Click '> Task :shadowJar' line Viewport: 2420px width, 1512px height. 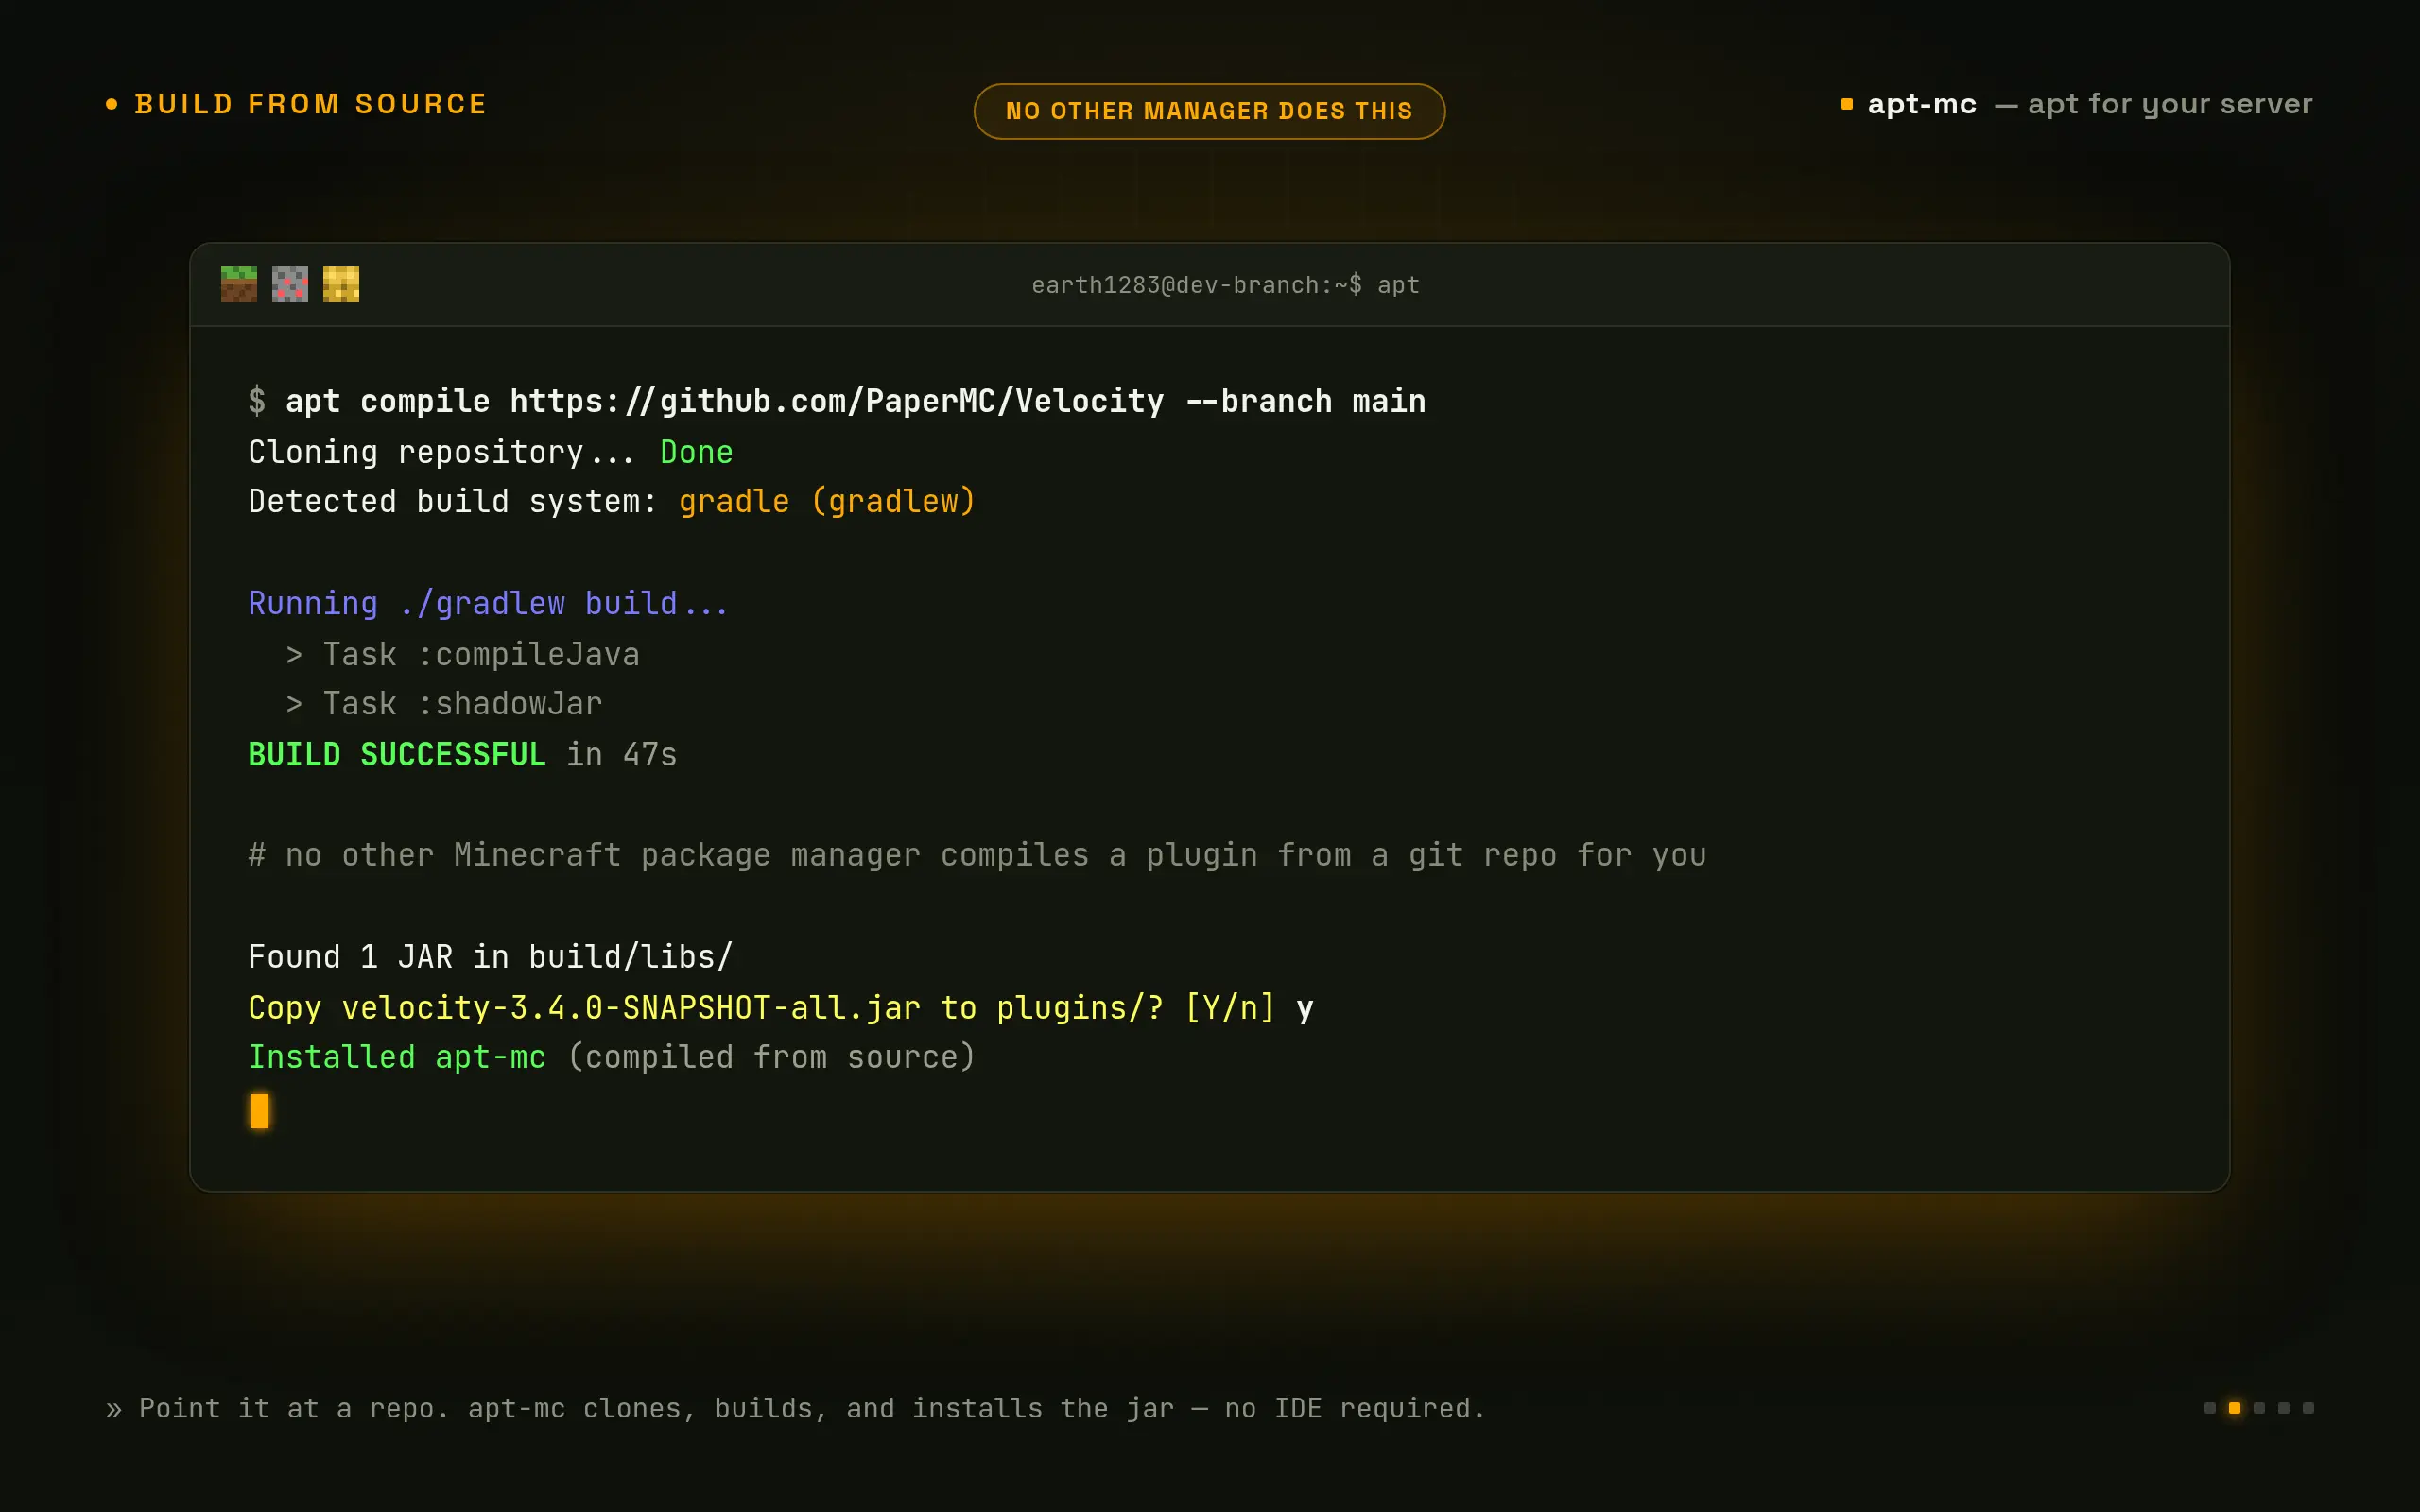point(444,704)
